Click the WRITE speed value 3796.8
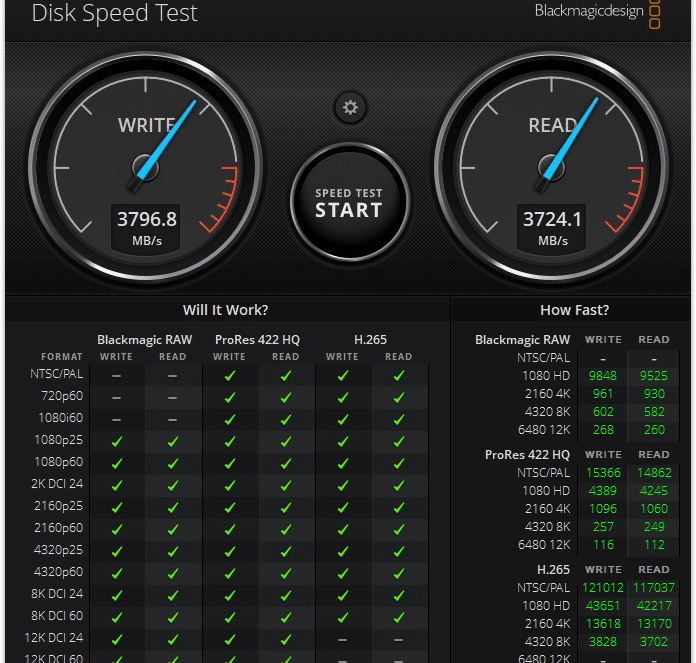This screenshot has width=696, height=663. coord(147,219)
